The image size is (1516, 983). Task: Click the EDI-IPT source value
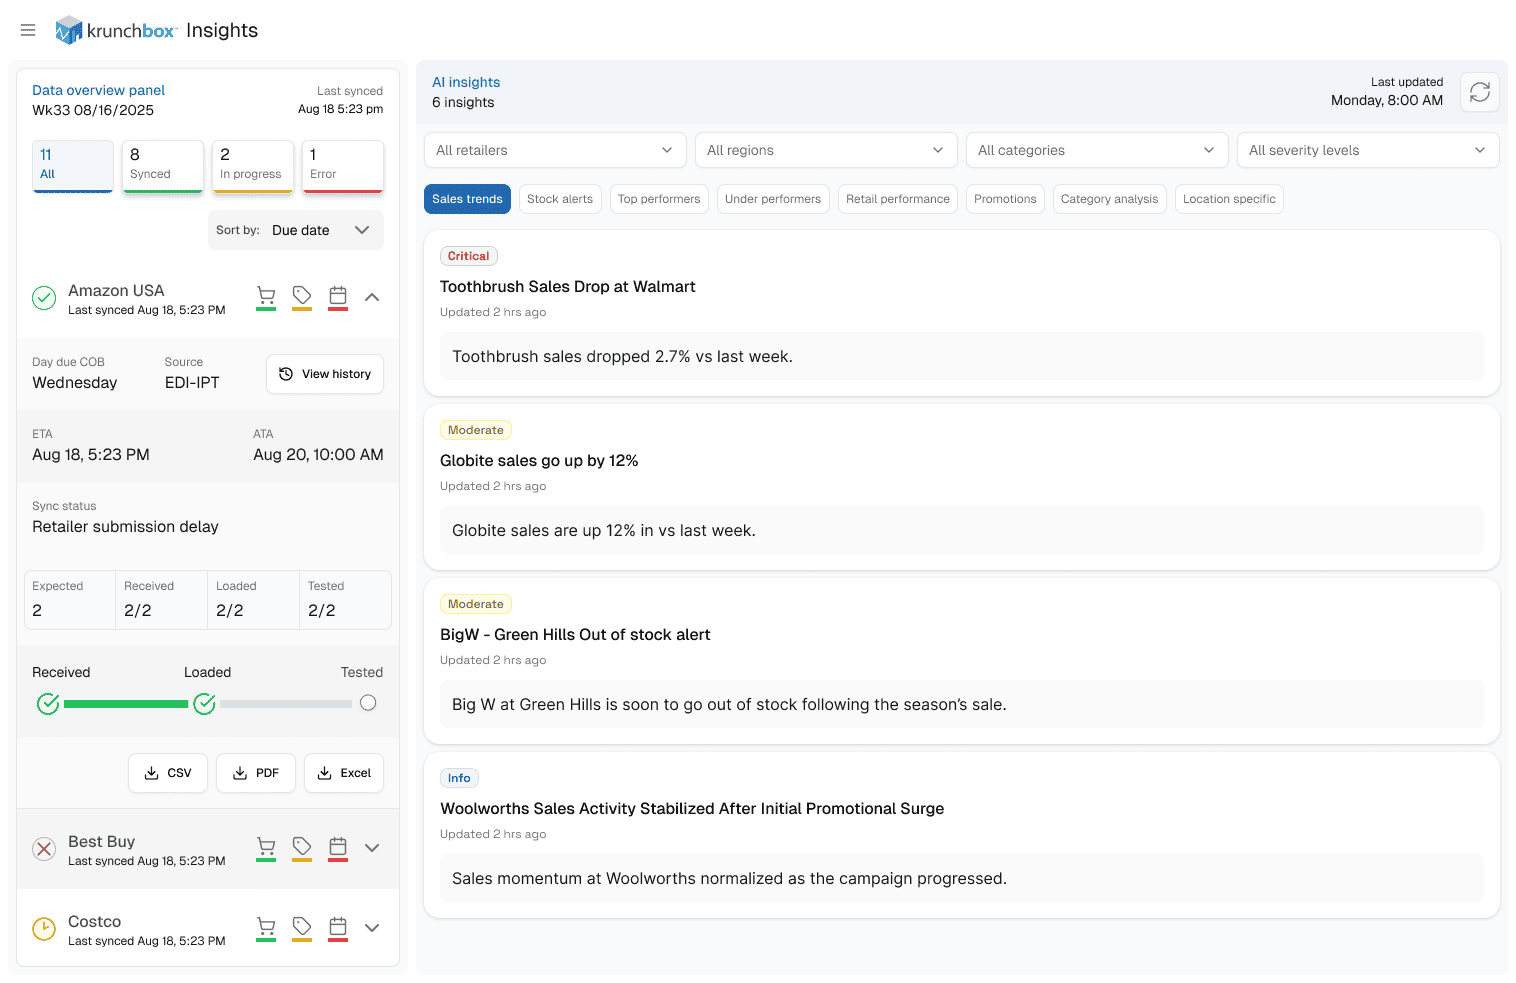(192, 383)
